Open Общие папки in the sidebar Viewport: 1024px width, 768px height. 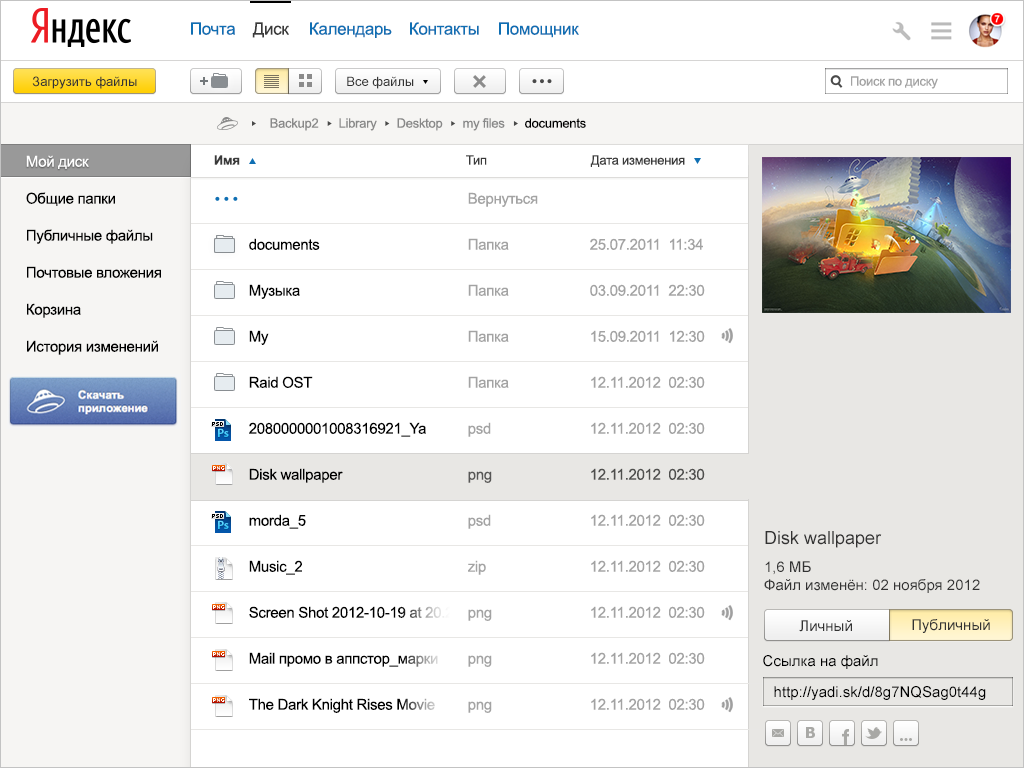(71, 199)
